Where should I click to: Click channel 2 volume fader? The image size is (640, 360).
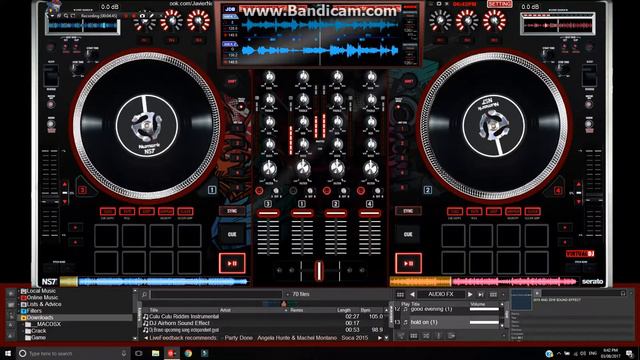click(x=336, y=213)
